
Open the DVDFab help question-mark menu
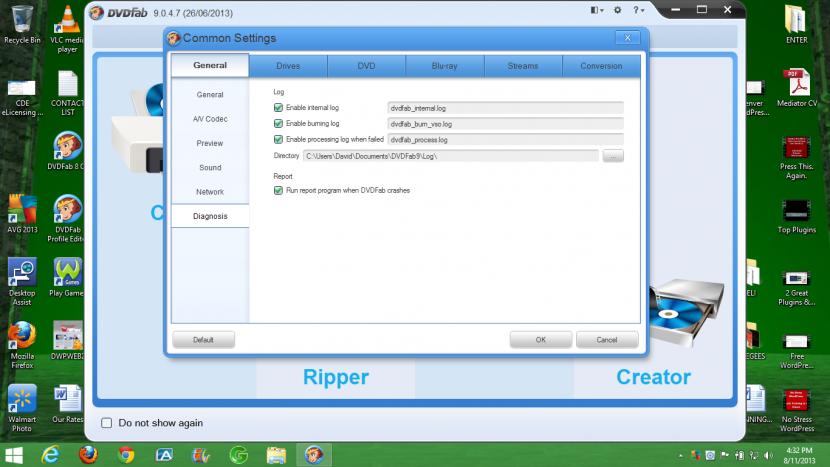coord(638,10)
